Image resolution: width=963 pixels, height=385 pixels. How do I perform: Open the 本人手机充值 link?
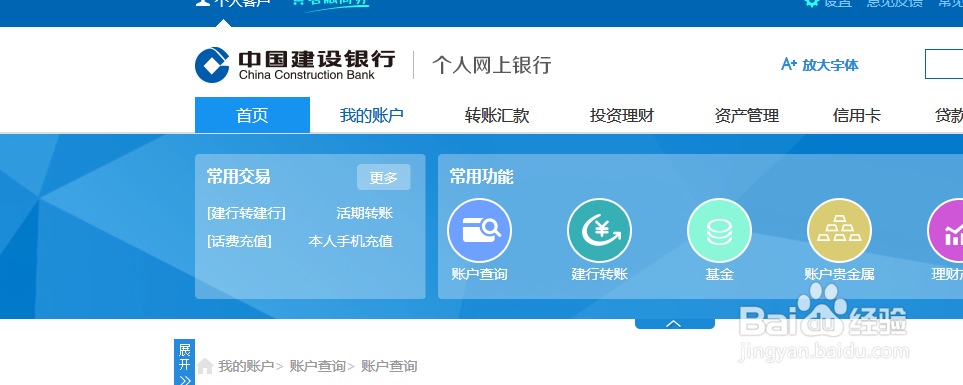(x=351, y=241)
